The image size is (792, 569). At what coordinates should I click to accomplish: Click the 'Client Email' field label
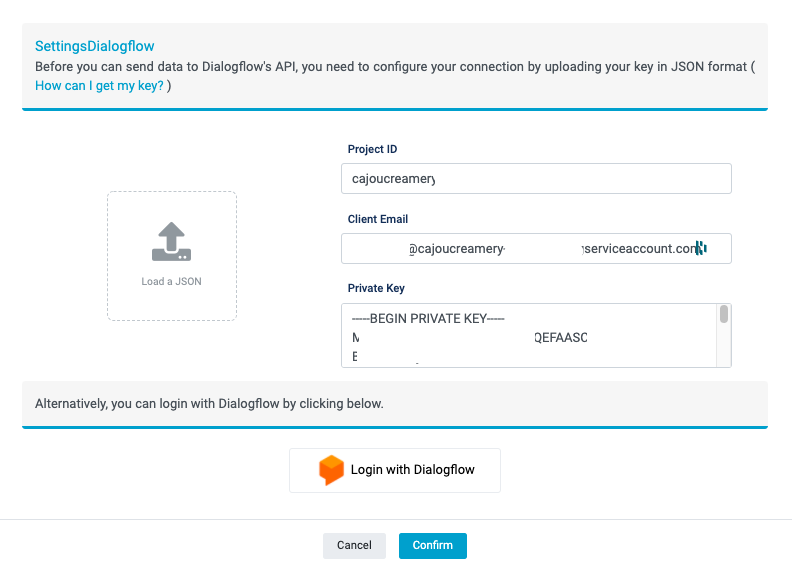tap(378, 219)
